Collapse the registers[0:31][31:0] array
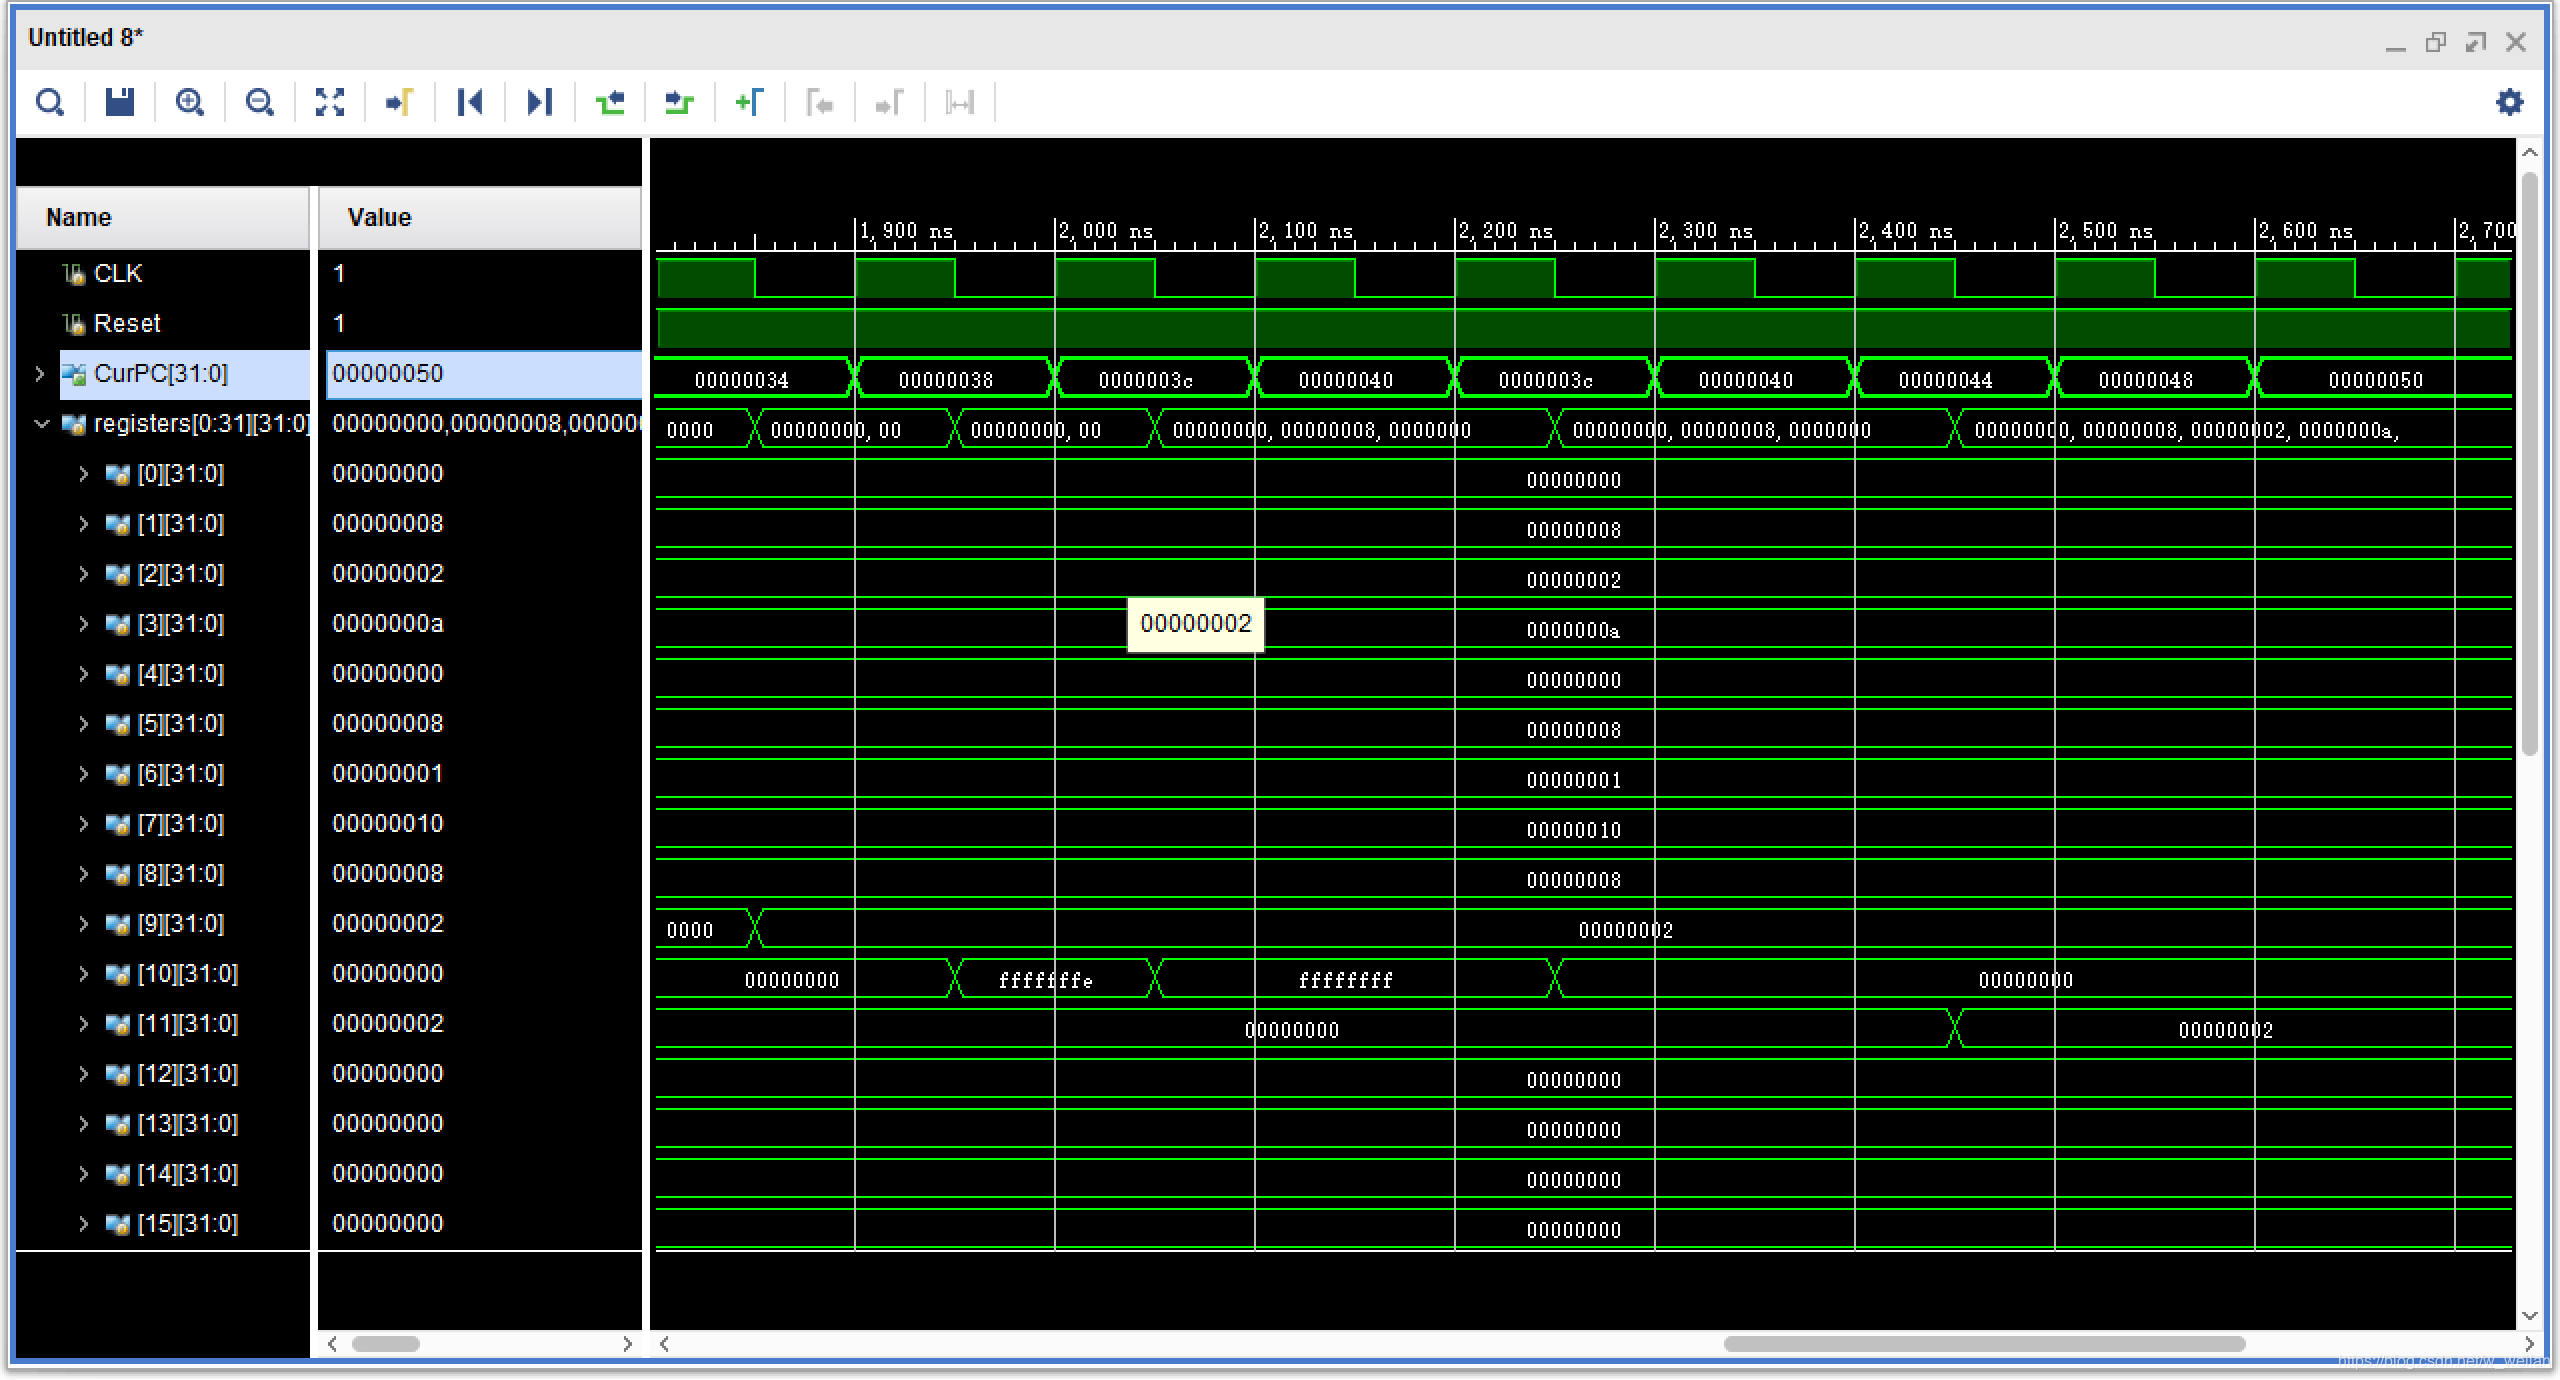Image resolution: width=2560 pixels, height=1380 pixels. click(41, 424)
